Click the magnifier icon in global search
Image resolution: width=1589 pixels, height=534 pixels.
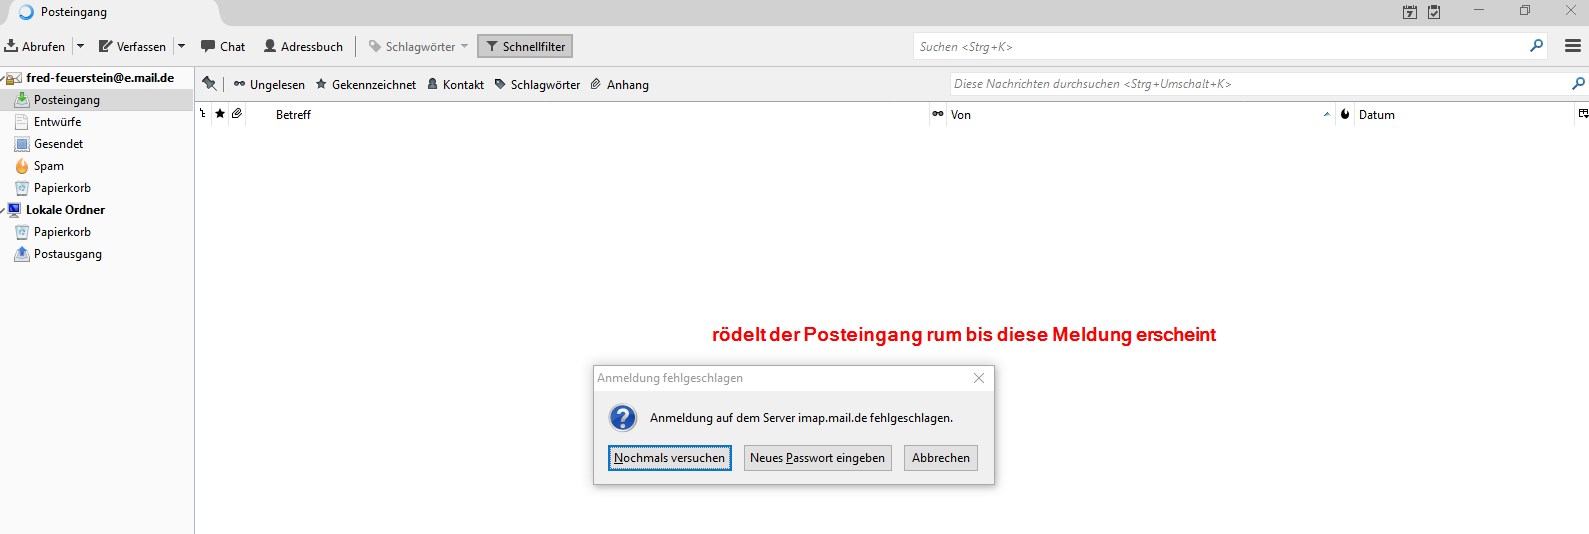tap(1536, 46)
